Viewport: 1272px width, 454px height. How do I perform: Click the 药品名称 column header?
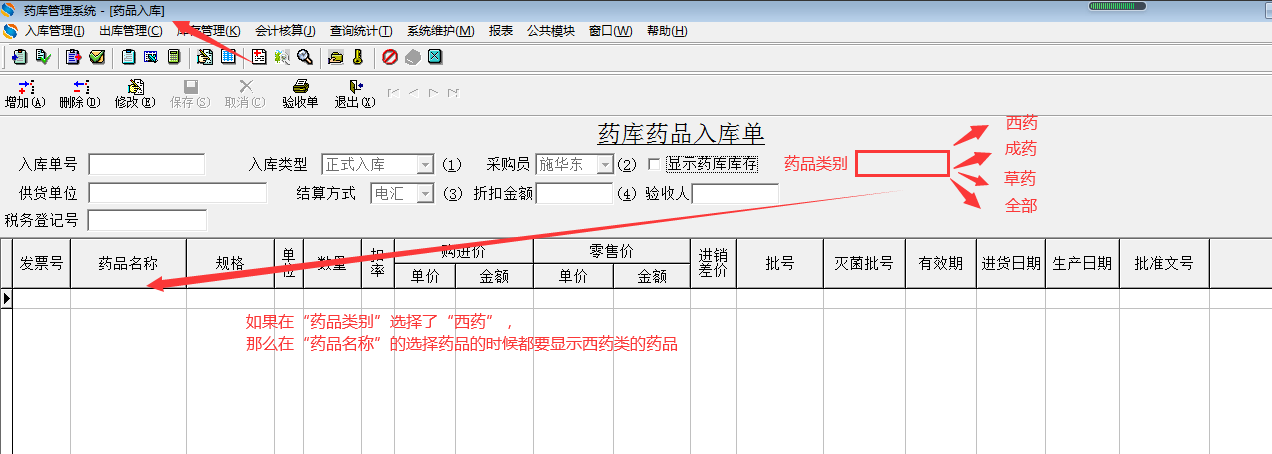[x=128, y=264]
